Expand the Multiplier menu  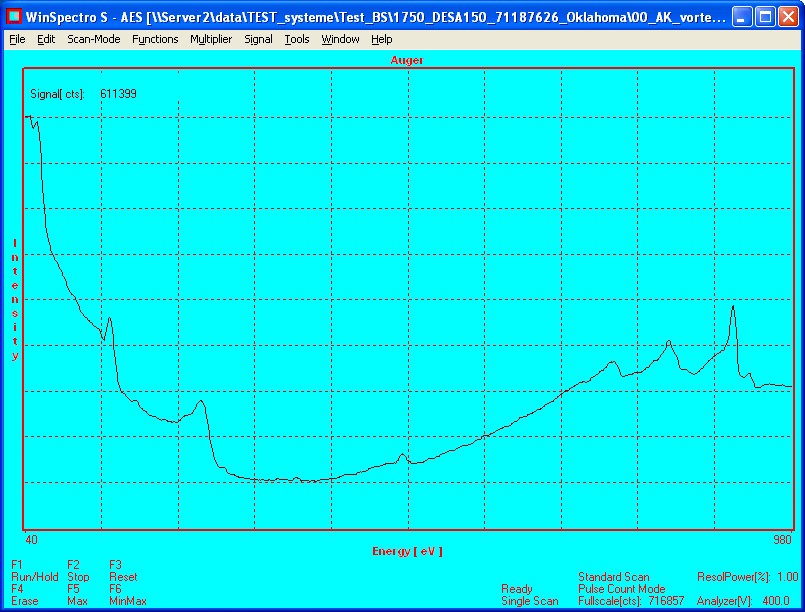pos(211,39)
